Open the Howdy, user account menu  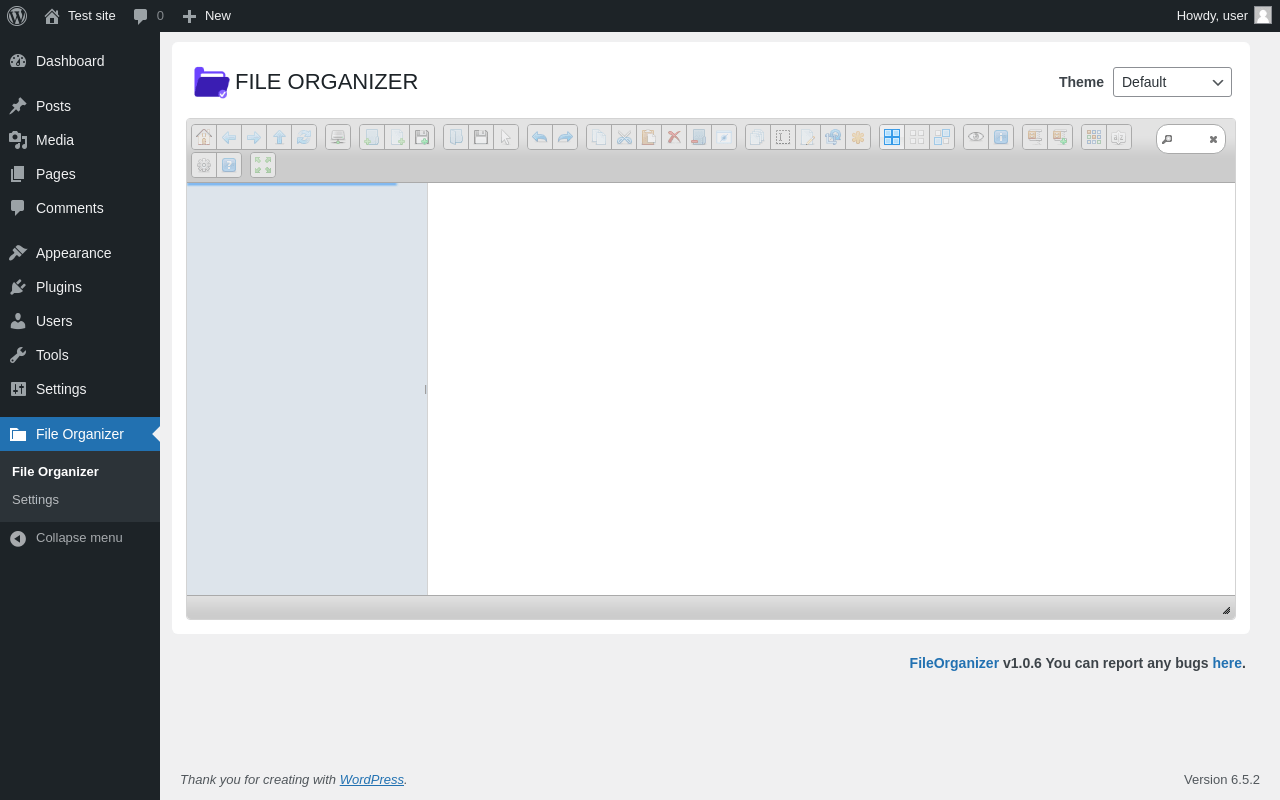(1224, 16)
